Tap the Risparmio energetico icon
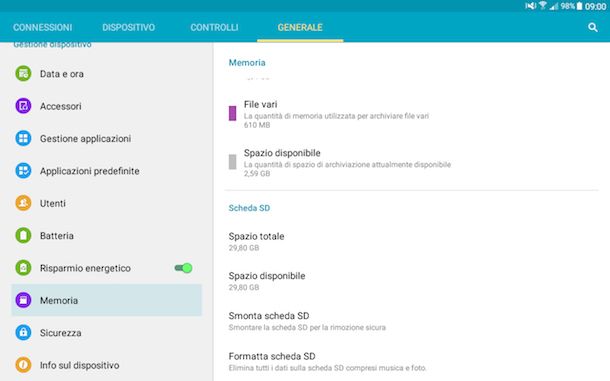The height and width of the screenshot is (381, 610). [23, 268]
